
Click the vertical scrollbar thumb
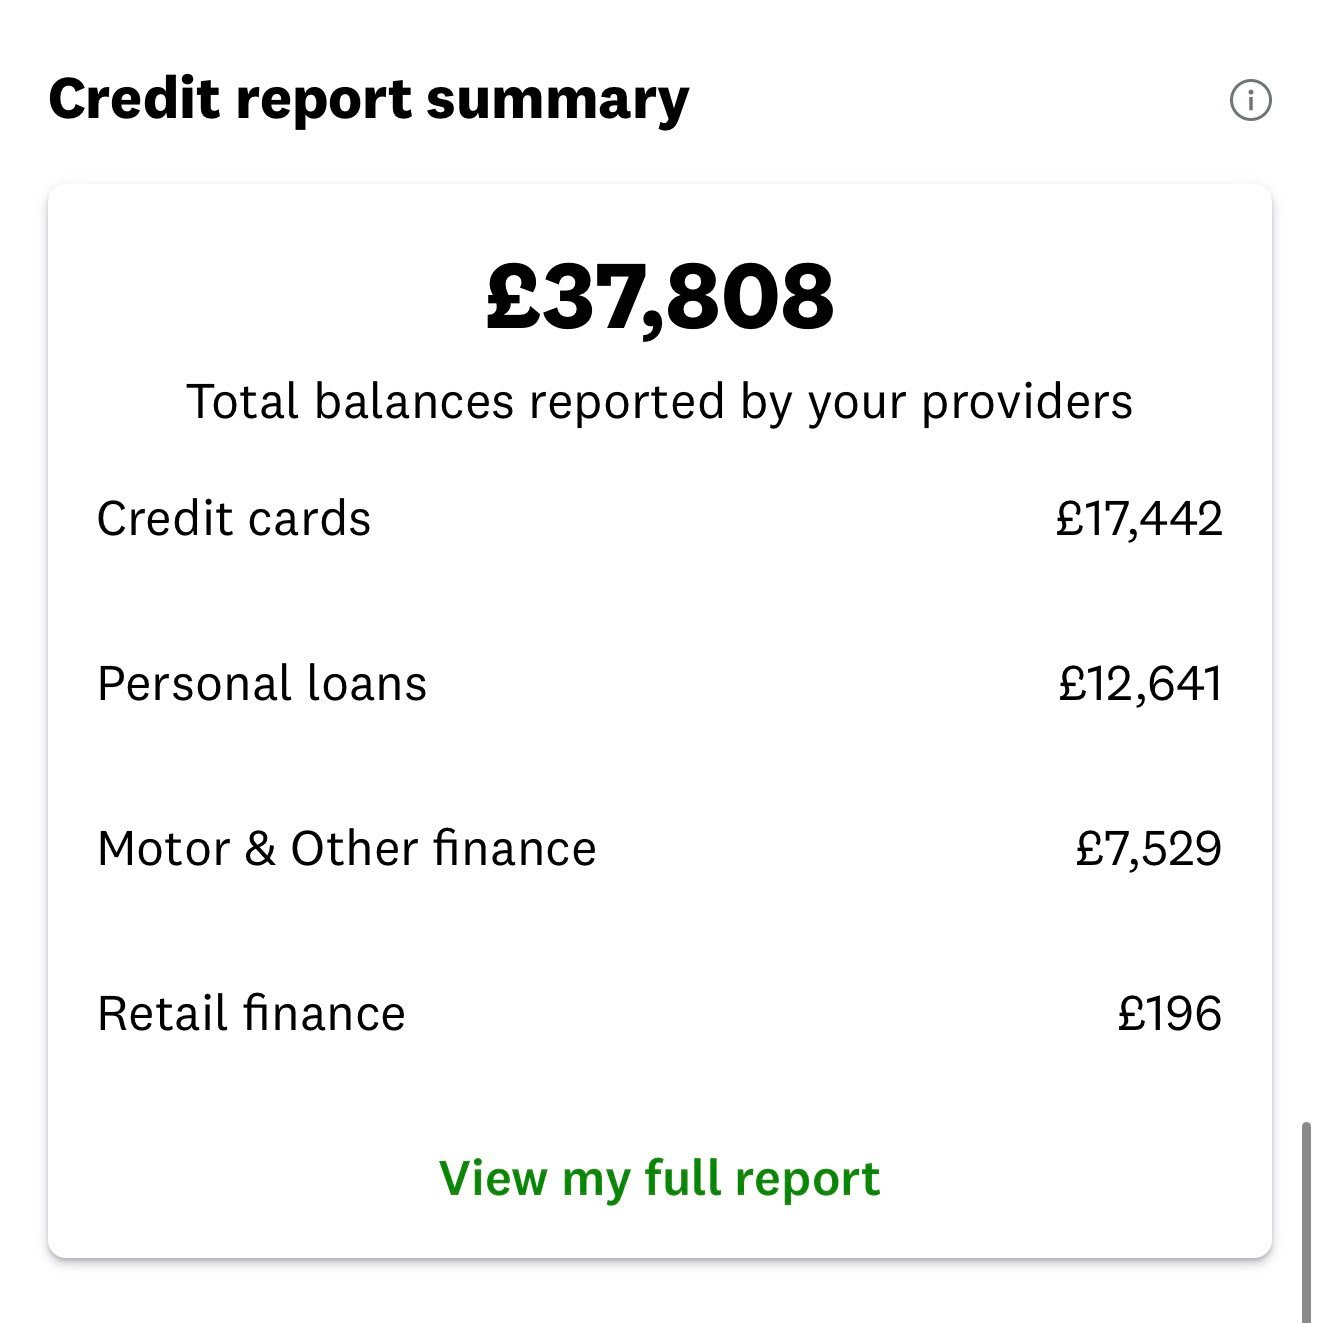click(x=1306, y=1222)
